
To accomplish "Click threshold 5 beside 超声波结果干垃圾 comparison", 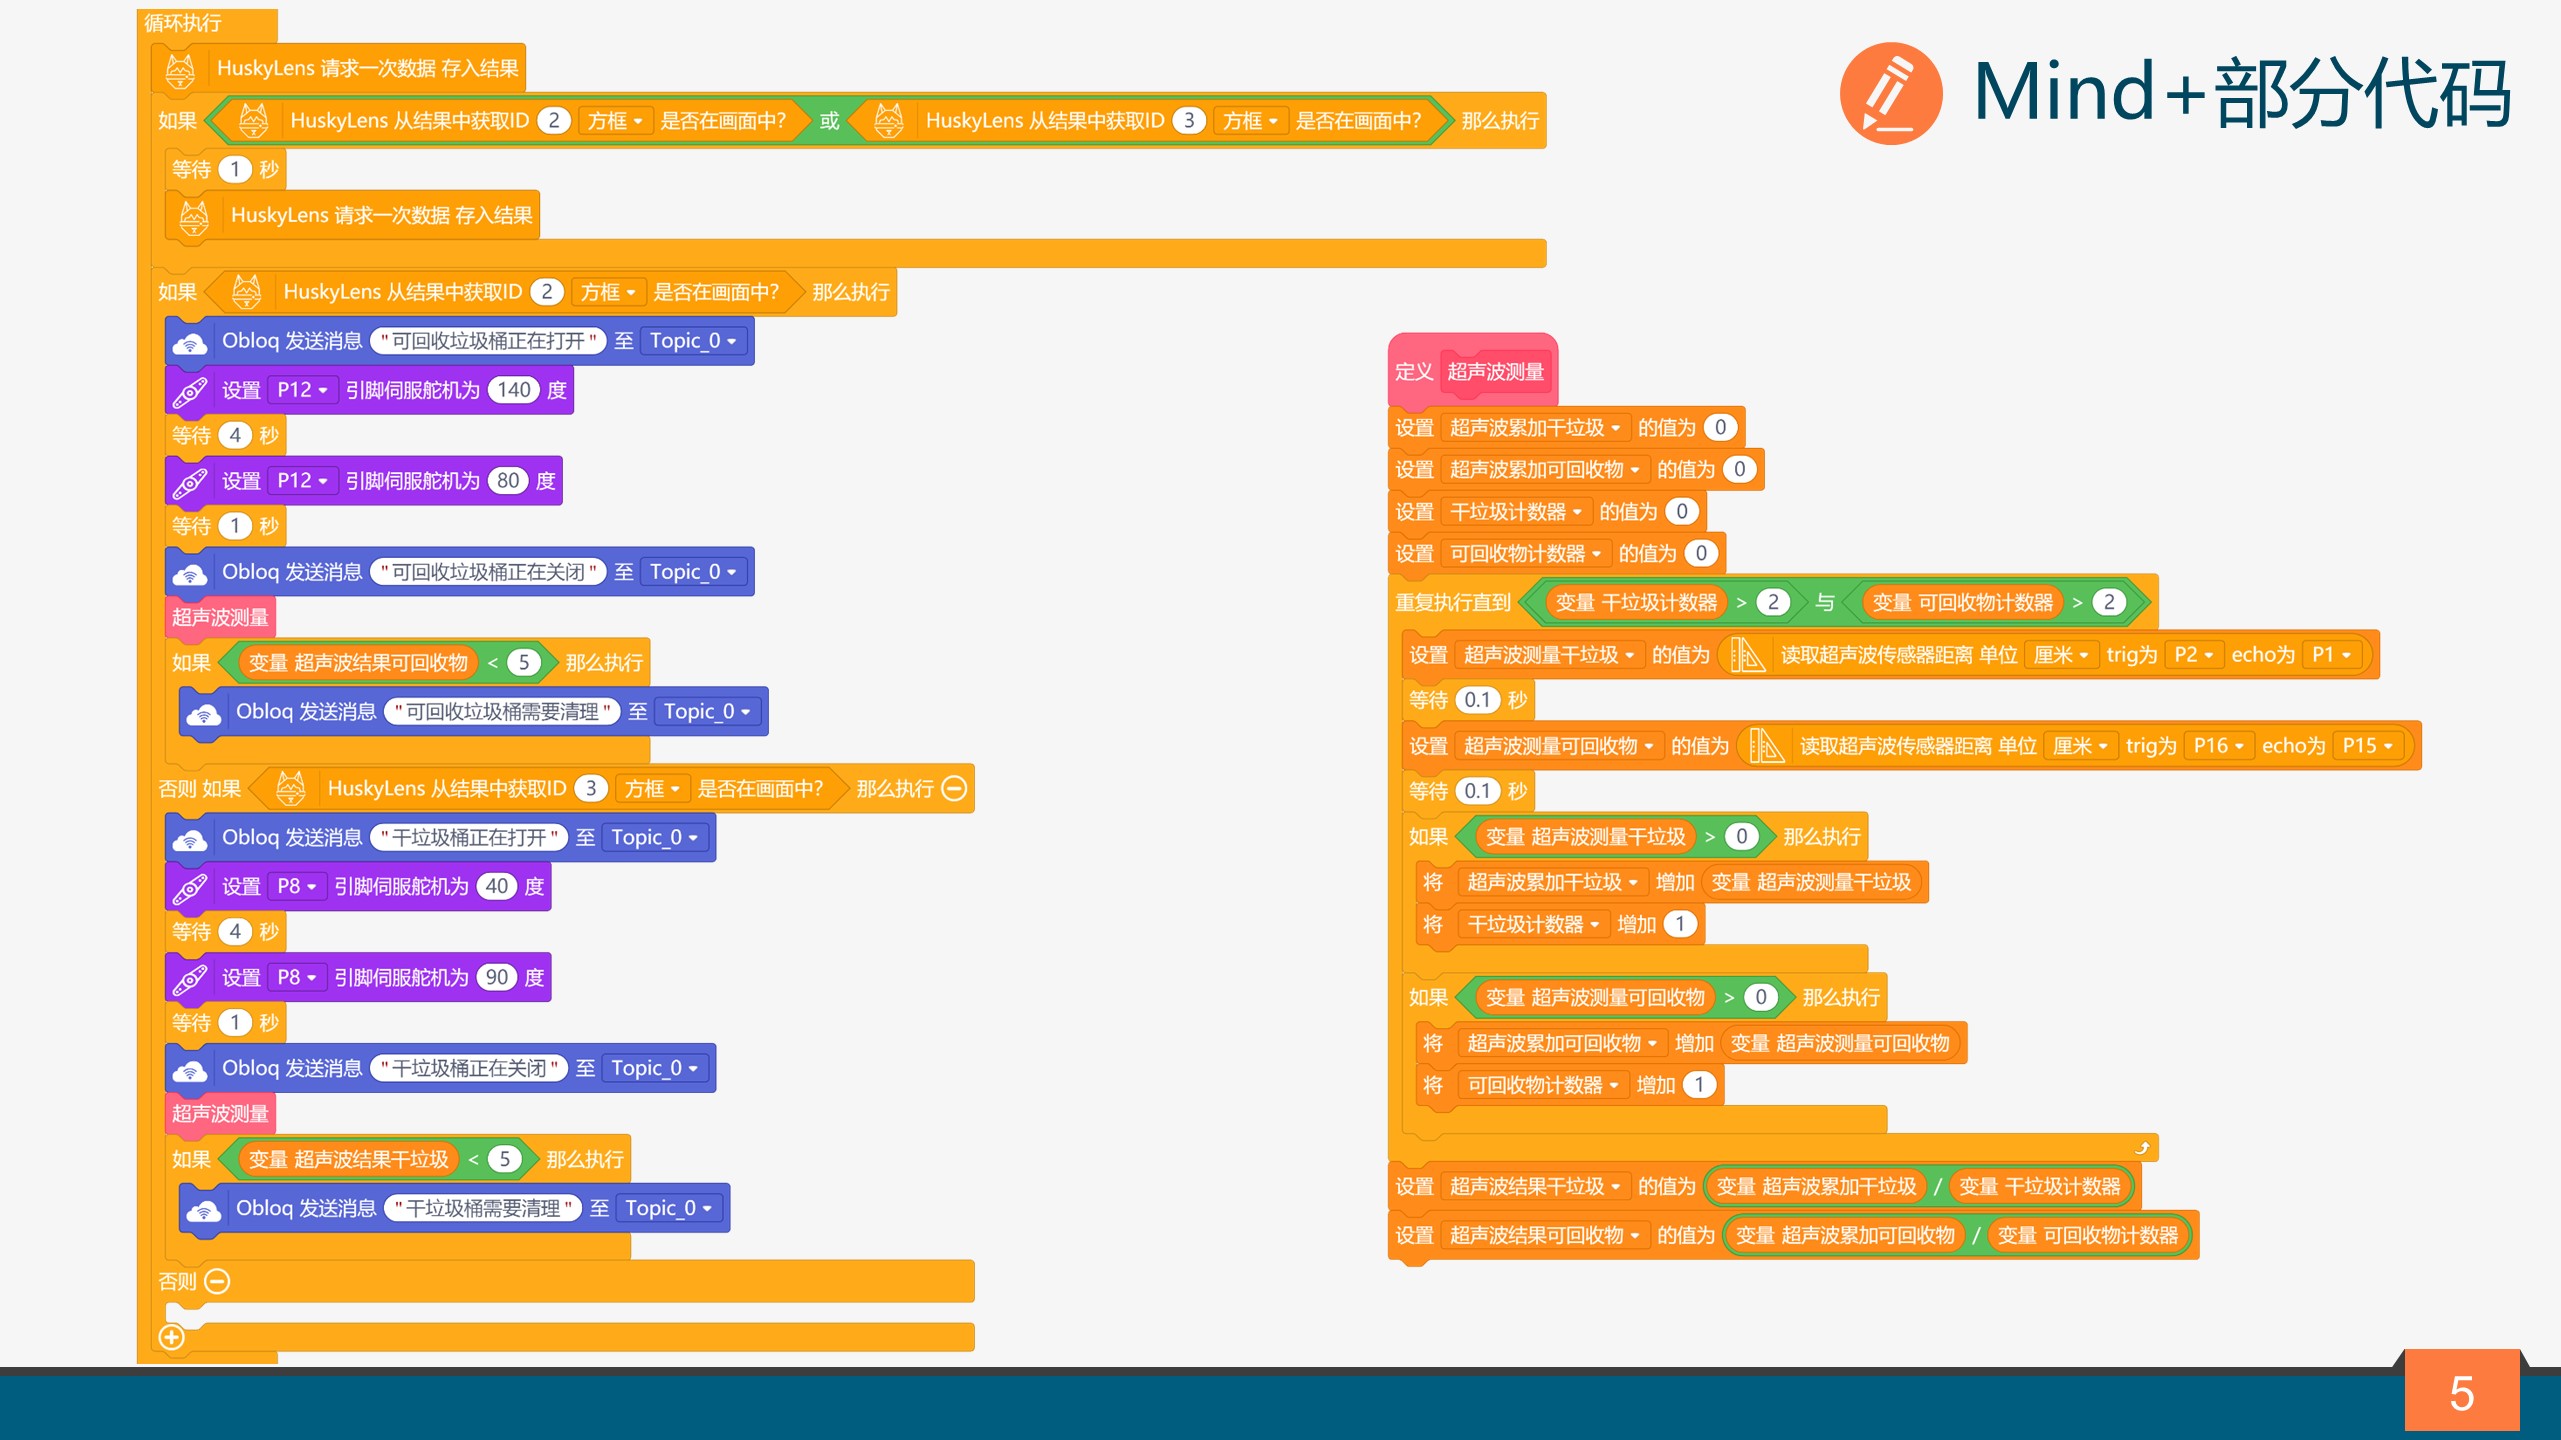I will pos(505,1160).
